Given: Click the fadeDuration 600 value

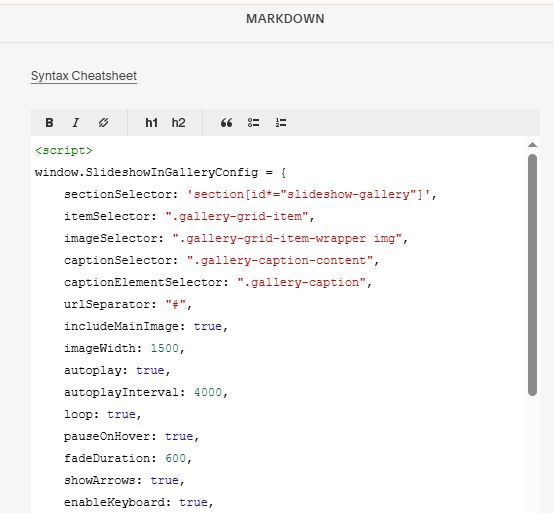Looking at the screenshot, I should [176, 458].
